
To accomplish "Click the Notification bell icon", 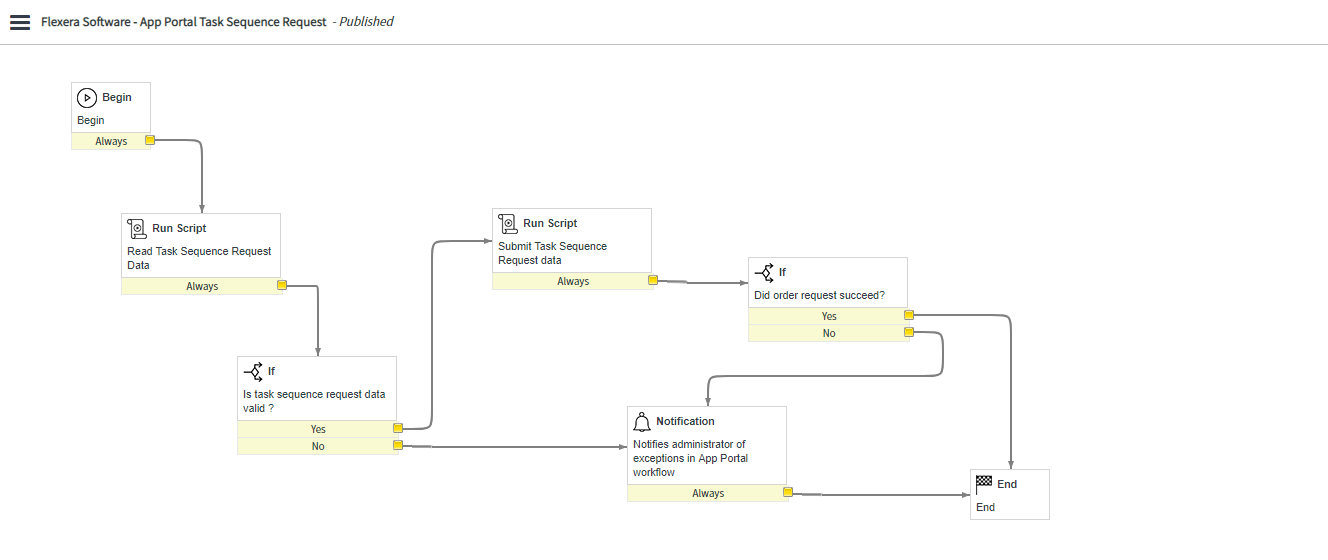I will (x=642, y=422).
